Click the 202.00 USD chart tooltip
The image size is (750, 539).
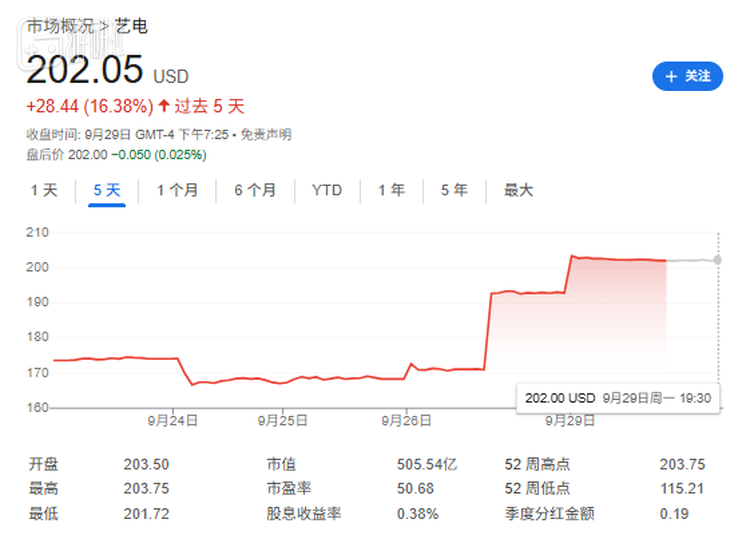pos(618,398)
